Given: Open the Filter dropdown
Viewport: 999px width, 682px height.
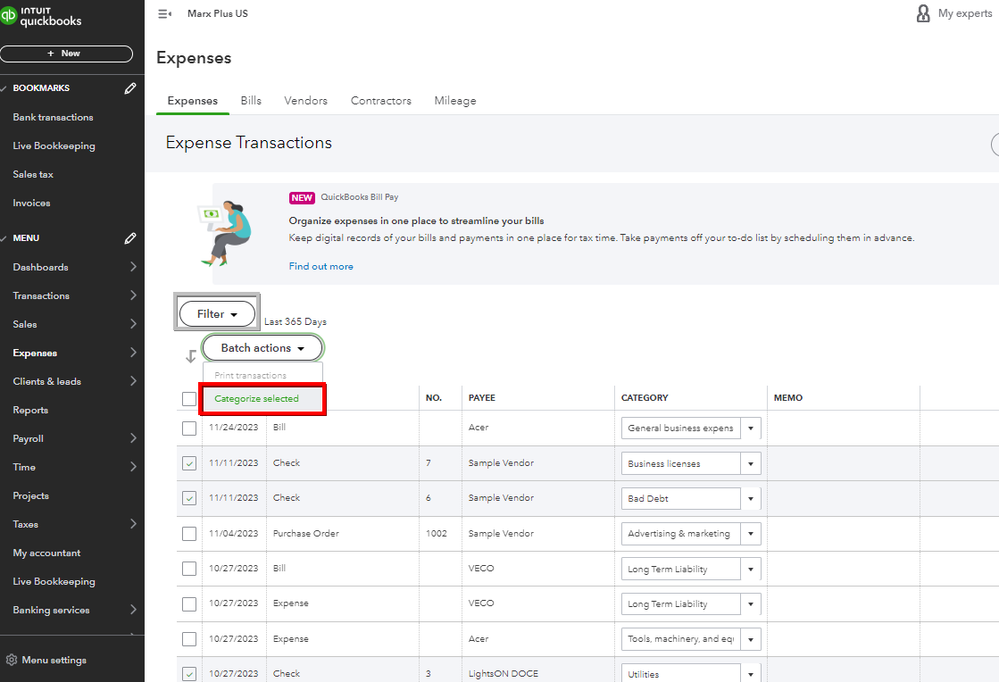Looking at the screenshot, I should (217, 314).
